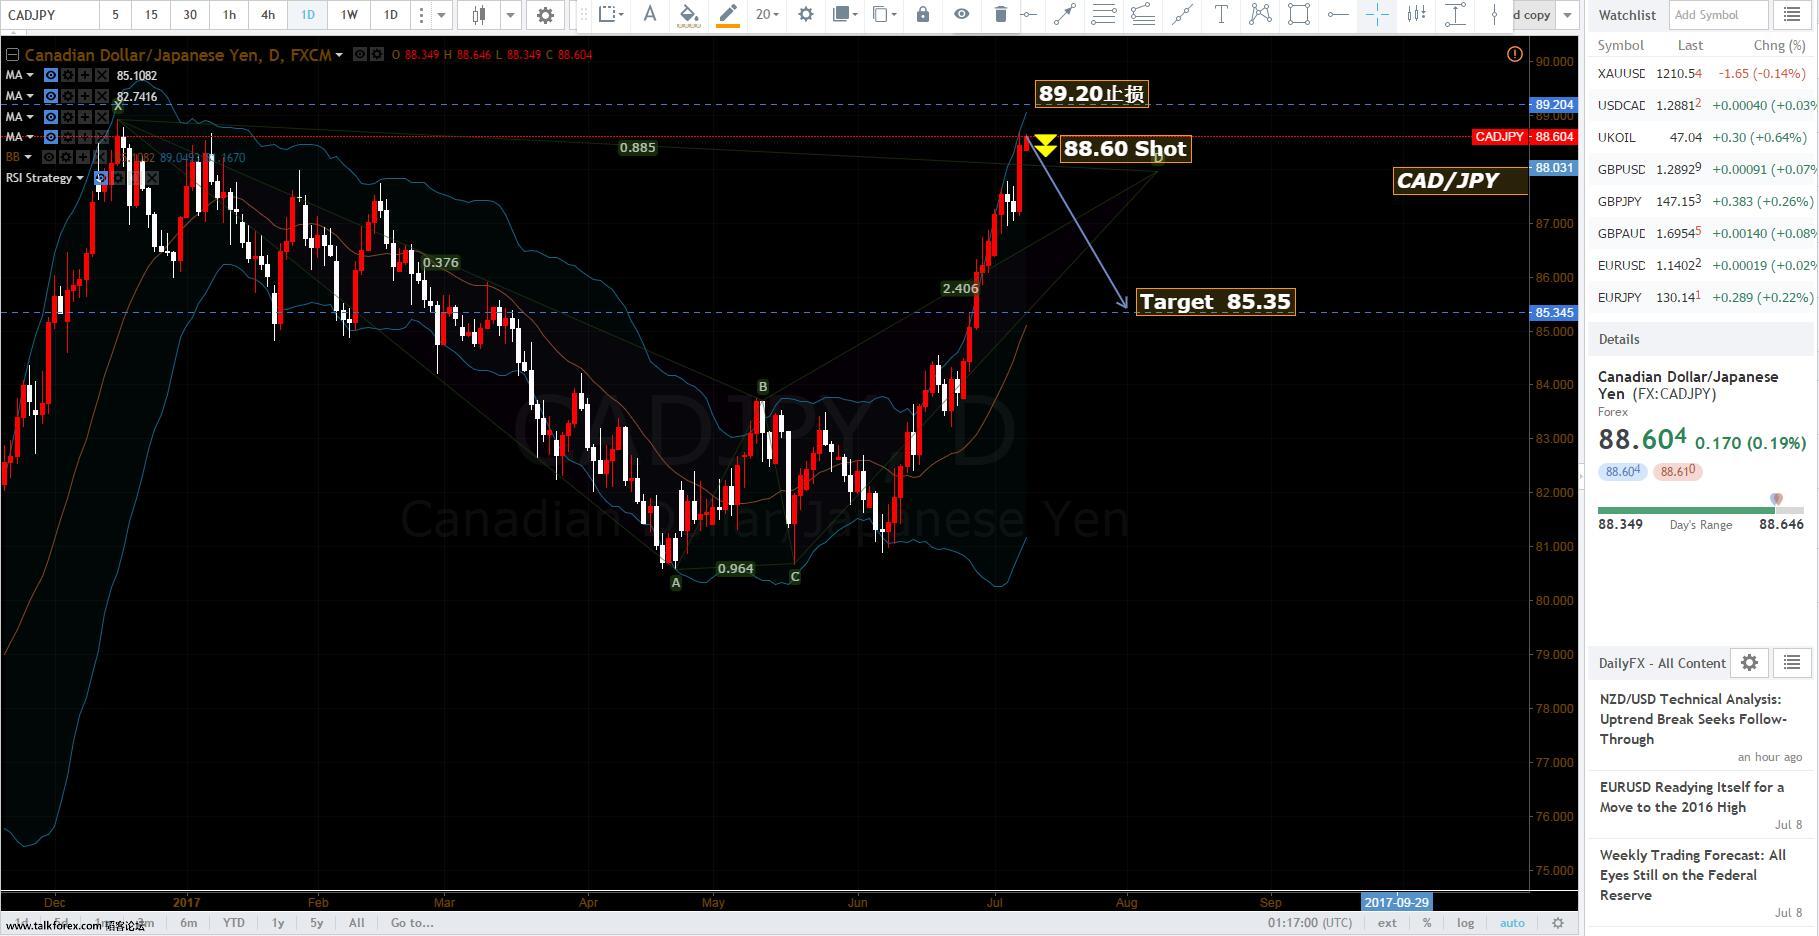Viewport: 1819px width, 936px height.
Task: Hide the MA 85.1082 indicator
Action: click(x=50, y=76)
